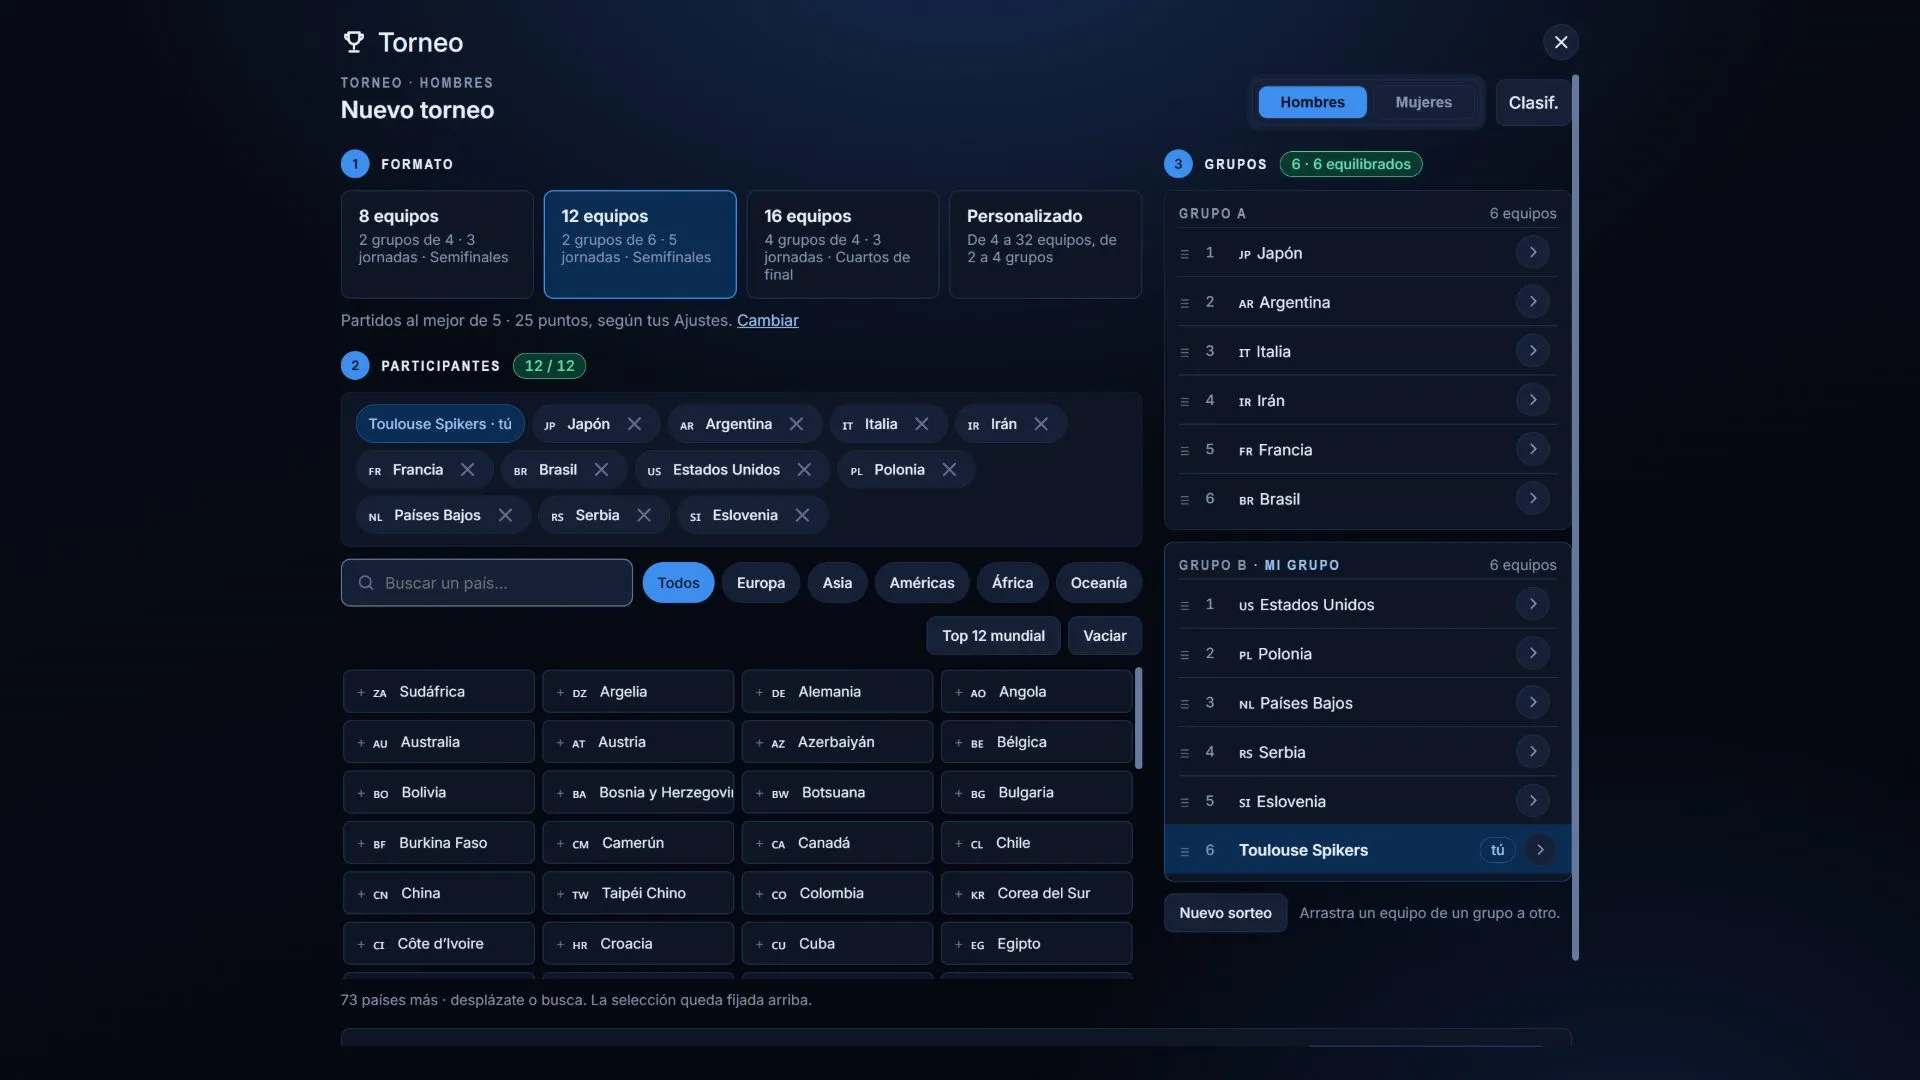Clear selection with the Vaciar button

point(1105,636)
